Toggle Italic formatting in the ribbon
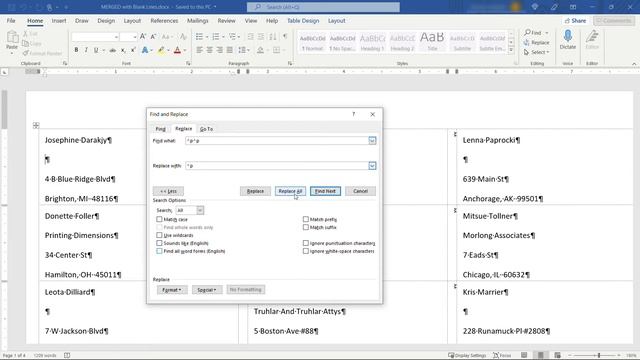 click(86, 50)
